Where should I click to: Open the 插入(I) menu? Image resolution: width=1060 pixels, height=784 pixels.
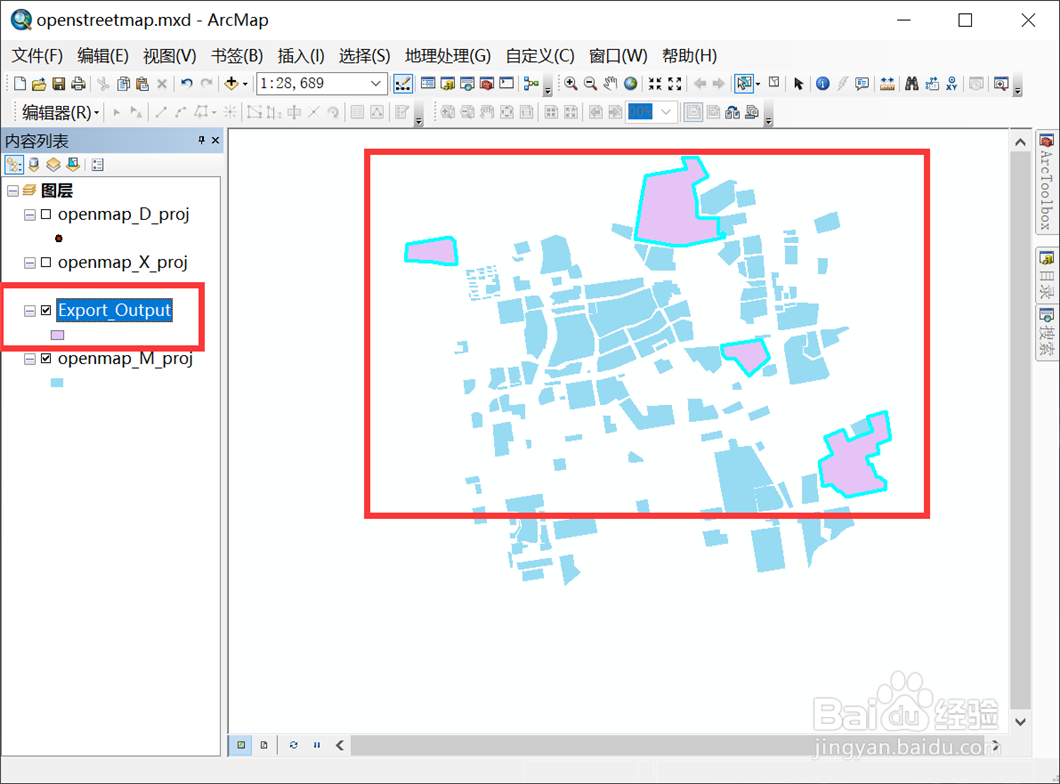click(301, 55)
